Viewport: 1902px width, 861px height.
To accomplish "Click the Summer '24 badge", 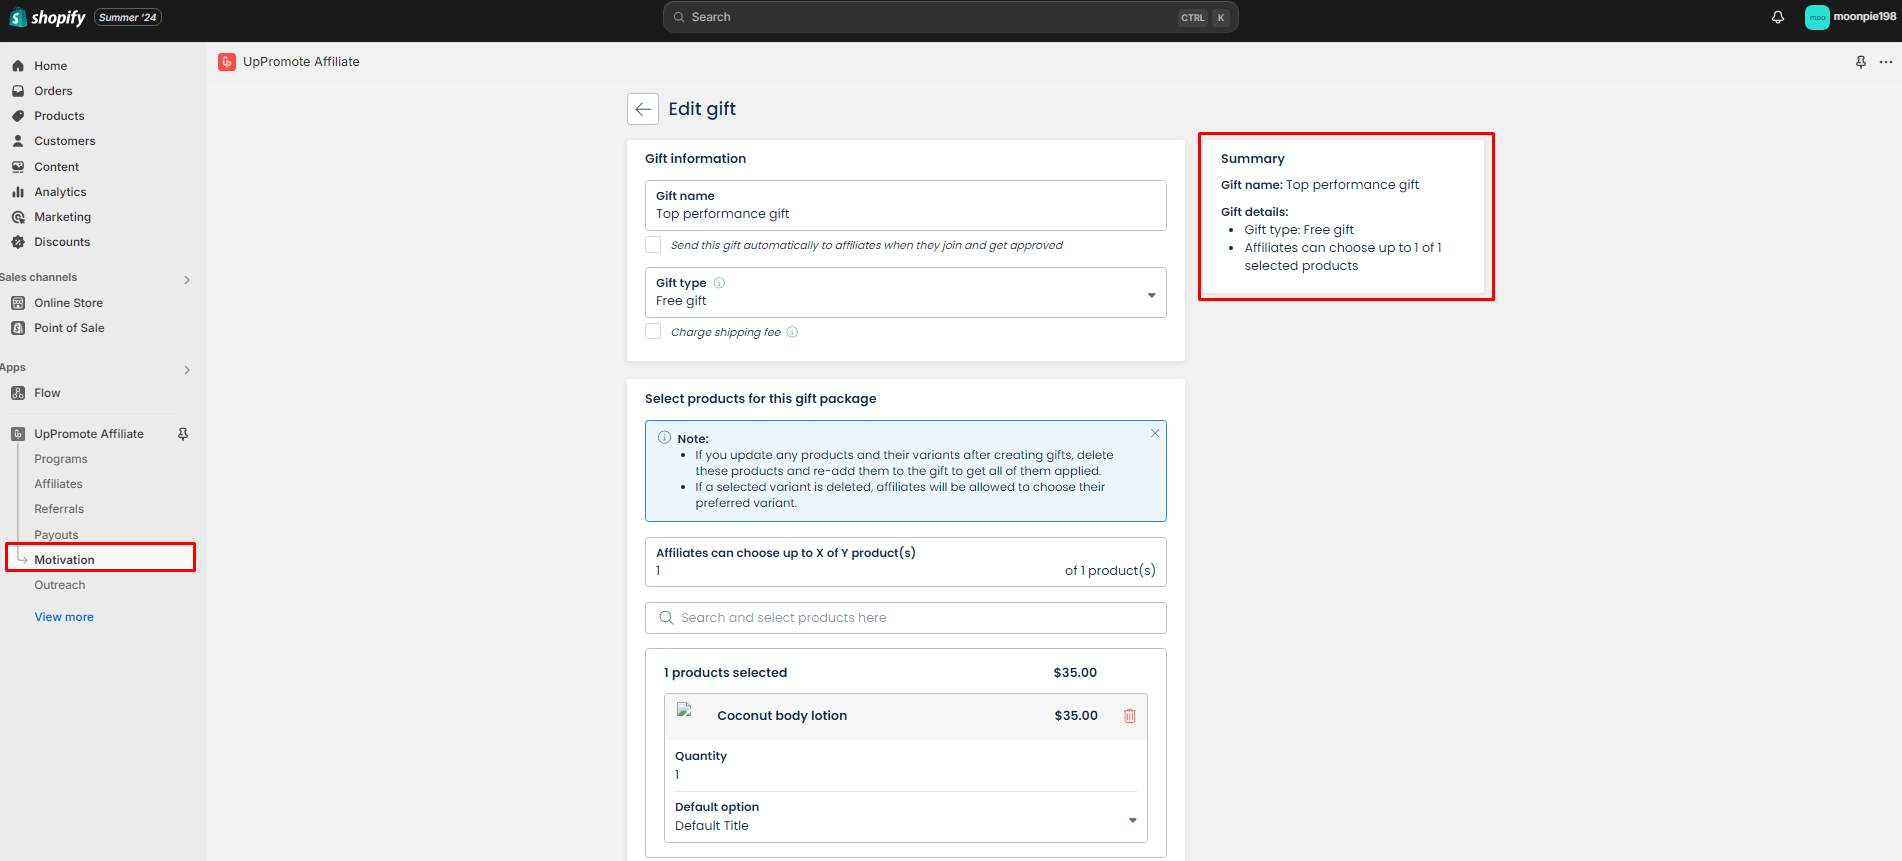I will point(128,17).
